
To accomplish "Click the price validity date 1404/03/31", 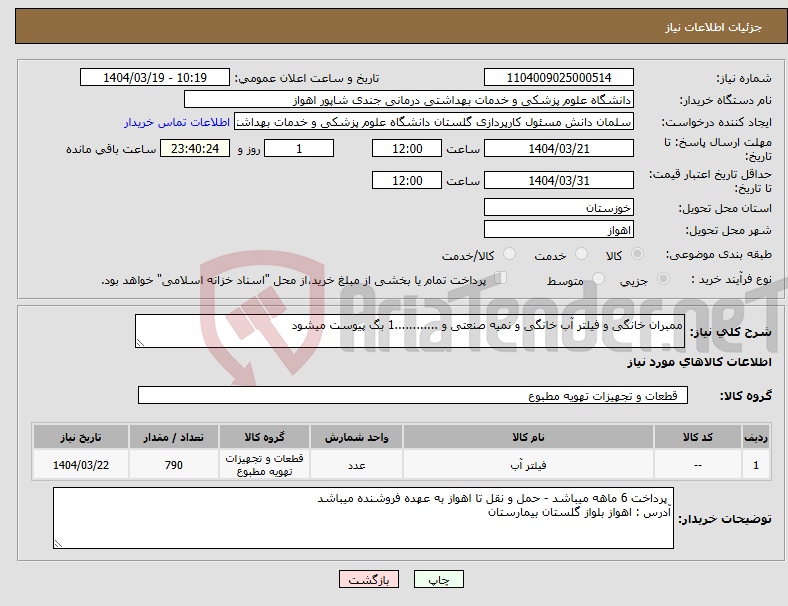I will (558, 180).
